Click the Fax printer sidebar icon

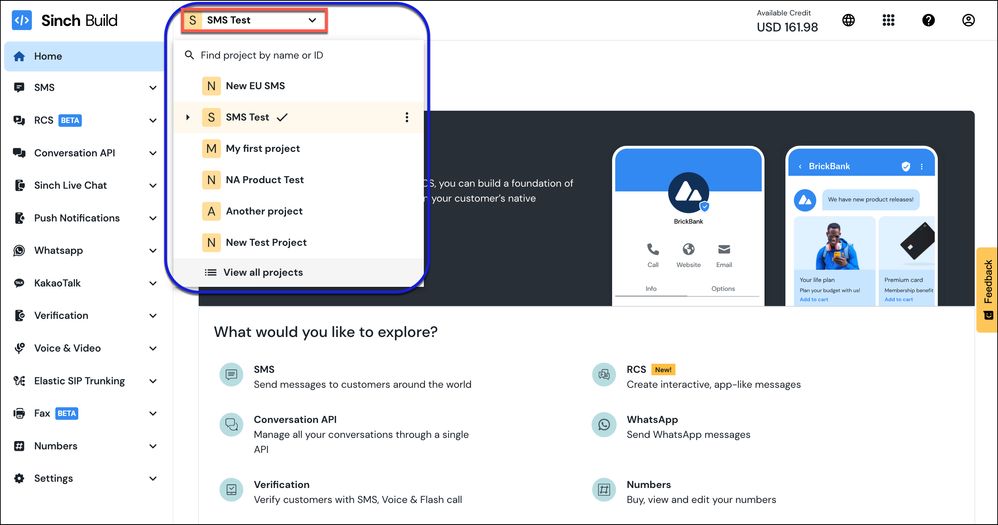pos(19,414)
